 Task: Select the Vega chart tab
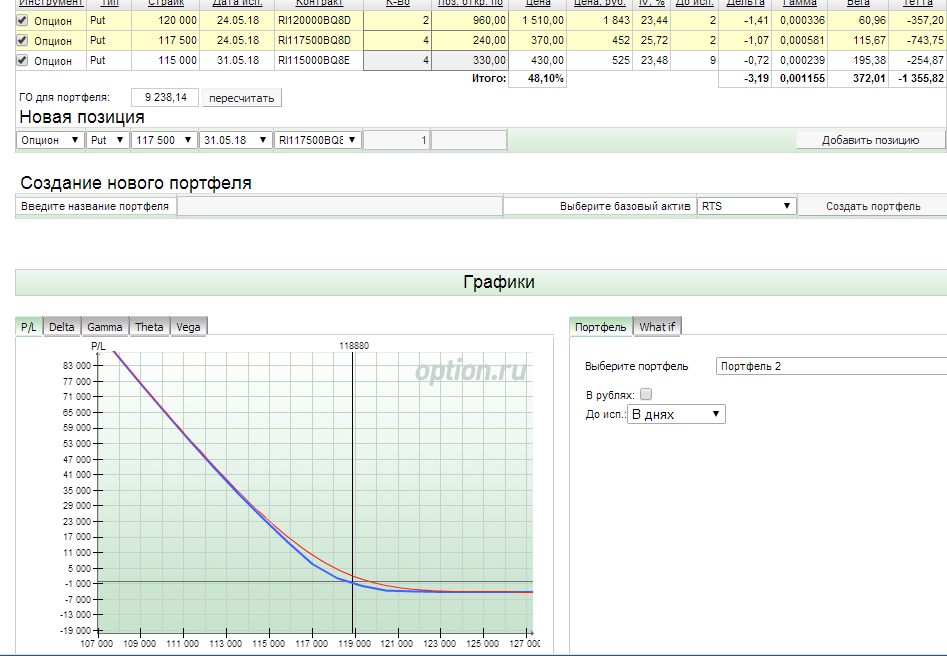tap(188, 327)
